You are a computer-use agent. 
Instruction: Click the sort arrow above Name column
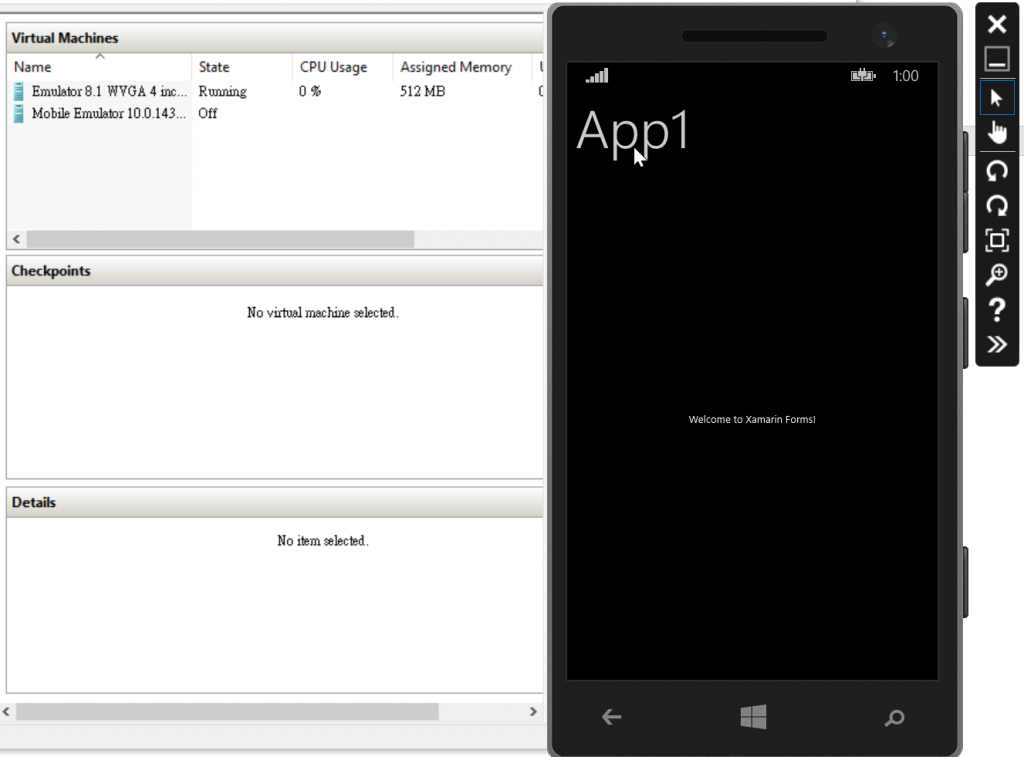coord(100,56)
